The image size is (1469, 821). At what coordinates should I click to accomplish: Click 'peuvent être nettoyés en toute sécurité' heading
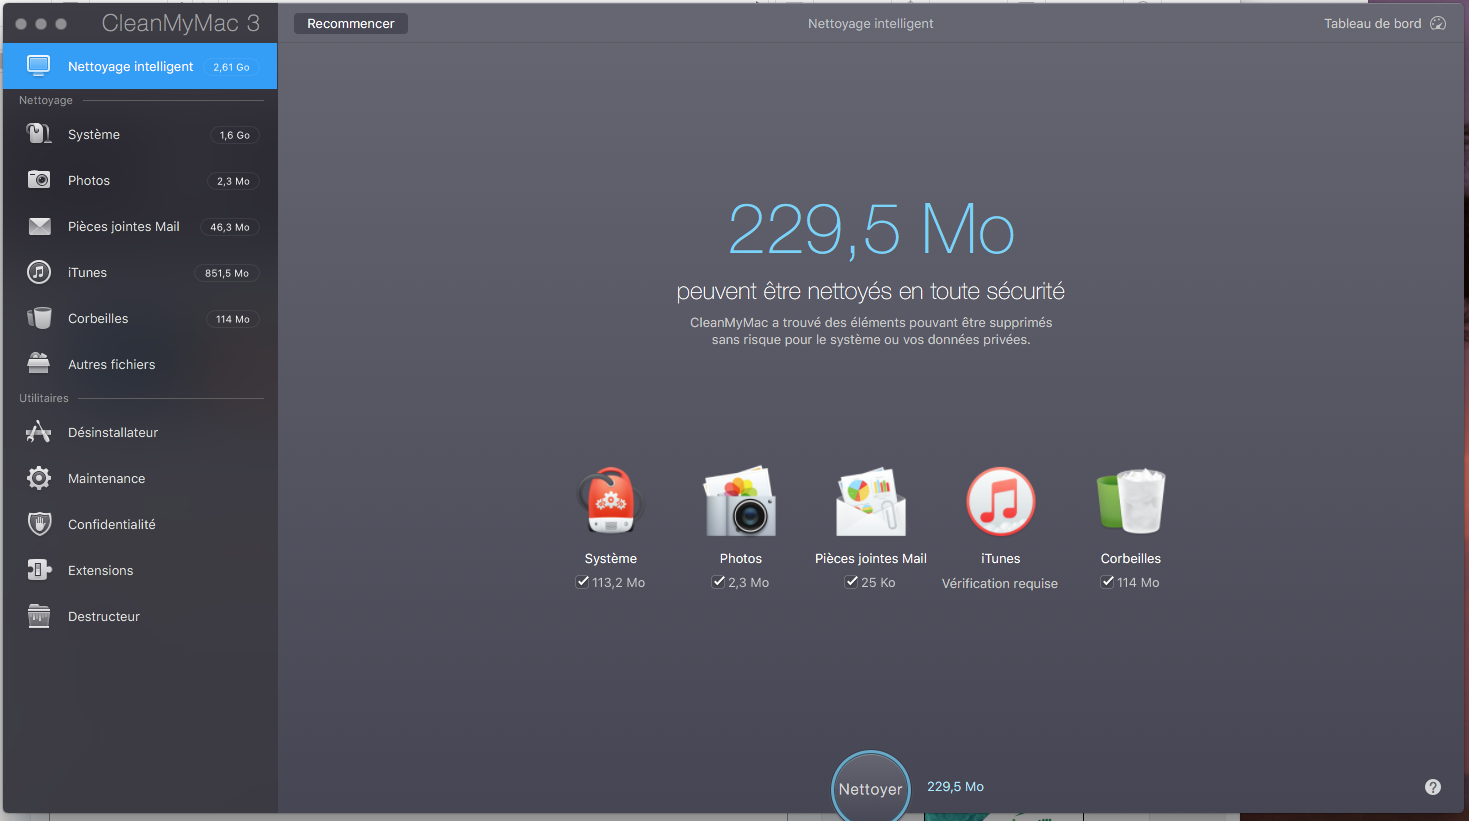[x=871, y=291]
